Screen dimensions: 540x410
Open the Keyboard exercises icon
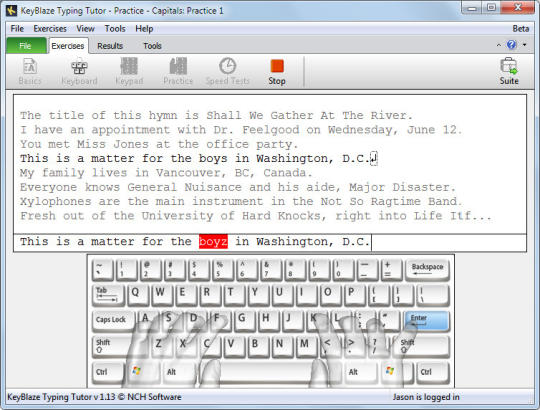pos(79,71)
